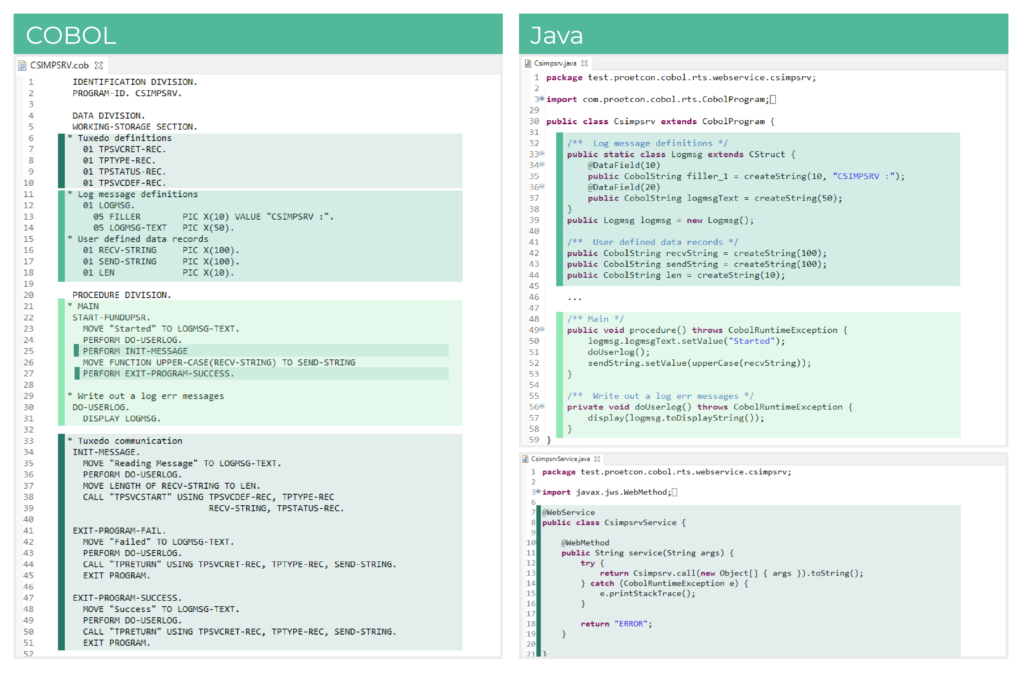Screen dimensions: 1024x675
Task: Click the close X on the Csimpsrv.java tab
Action: click(586, 63)
